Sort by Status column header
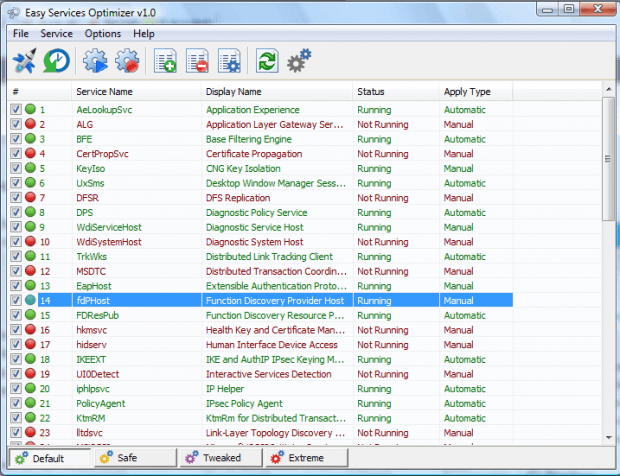The width and height of the screenshot is (620, 476). (x=396, y=92)
